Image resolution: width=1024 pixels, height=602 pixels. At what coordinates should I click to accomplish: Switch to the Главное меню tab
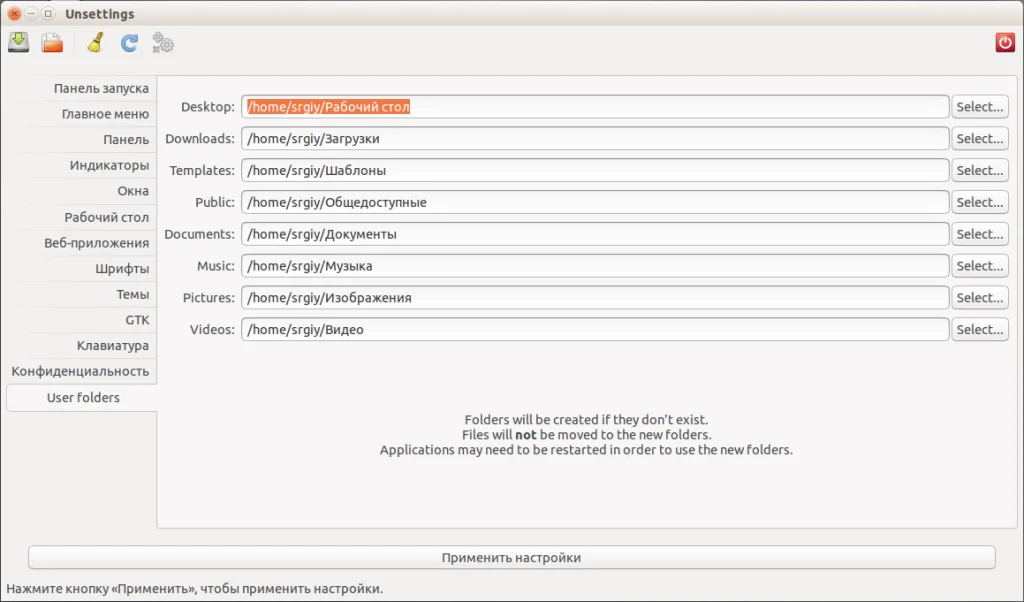tap(91, 114)
